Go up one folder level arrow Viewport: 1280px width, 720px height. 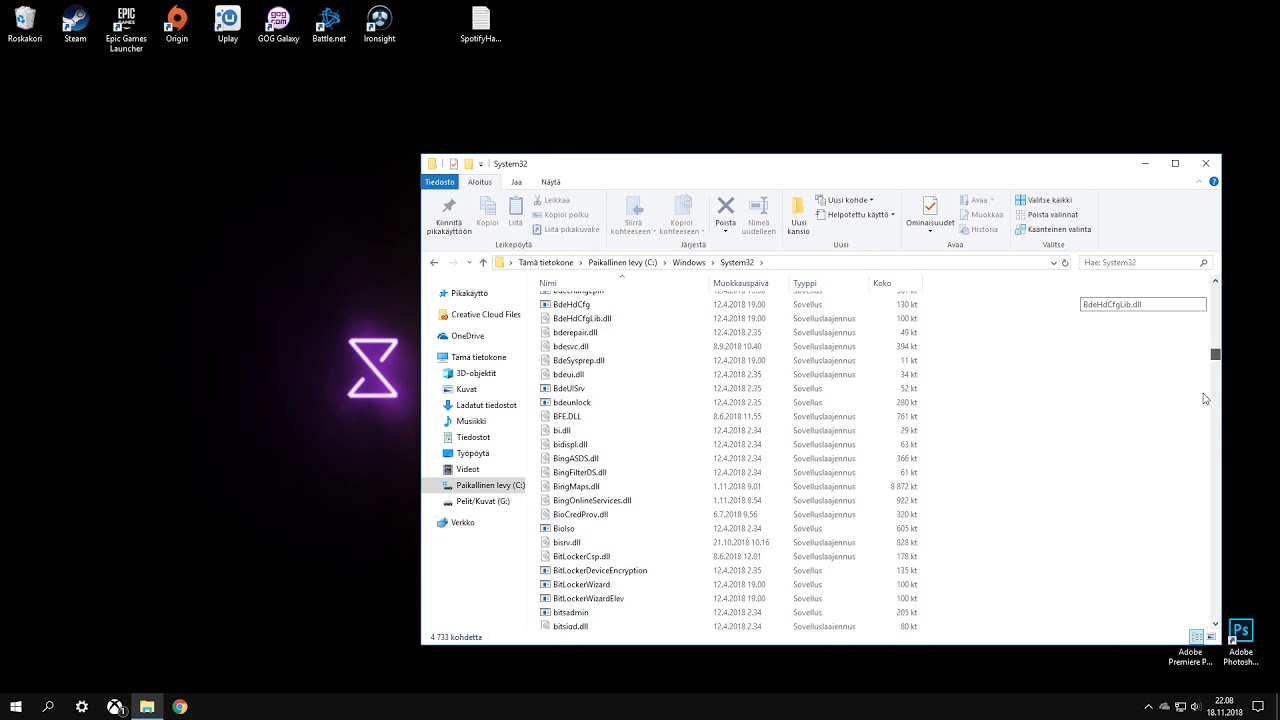point(483,263)
